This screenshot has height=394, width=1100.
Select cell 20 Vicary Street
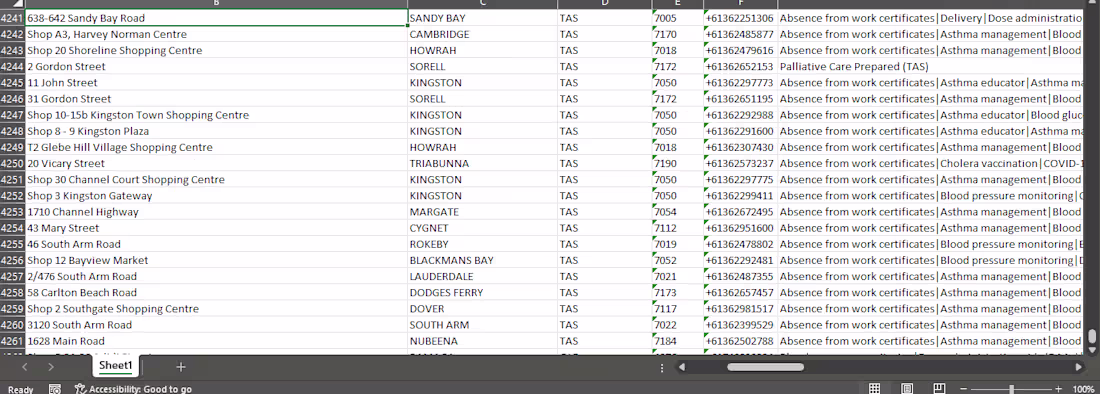click(216, 163)
